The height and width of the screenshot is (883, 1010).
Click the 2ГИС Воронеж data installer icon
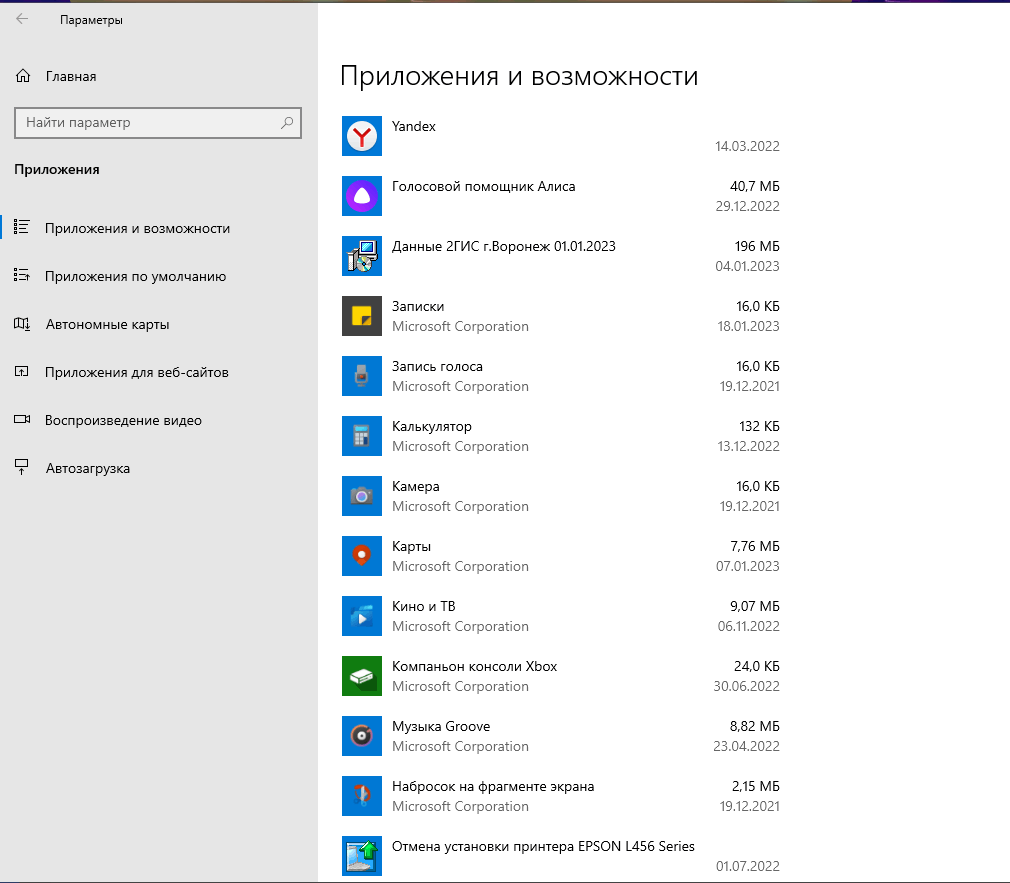[361, 256]
